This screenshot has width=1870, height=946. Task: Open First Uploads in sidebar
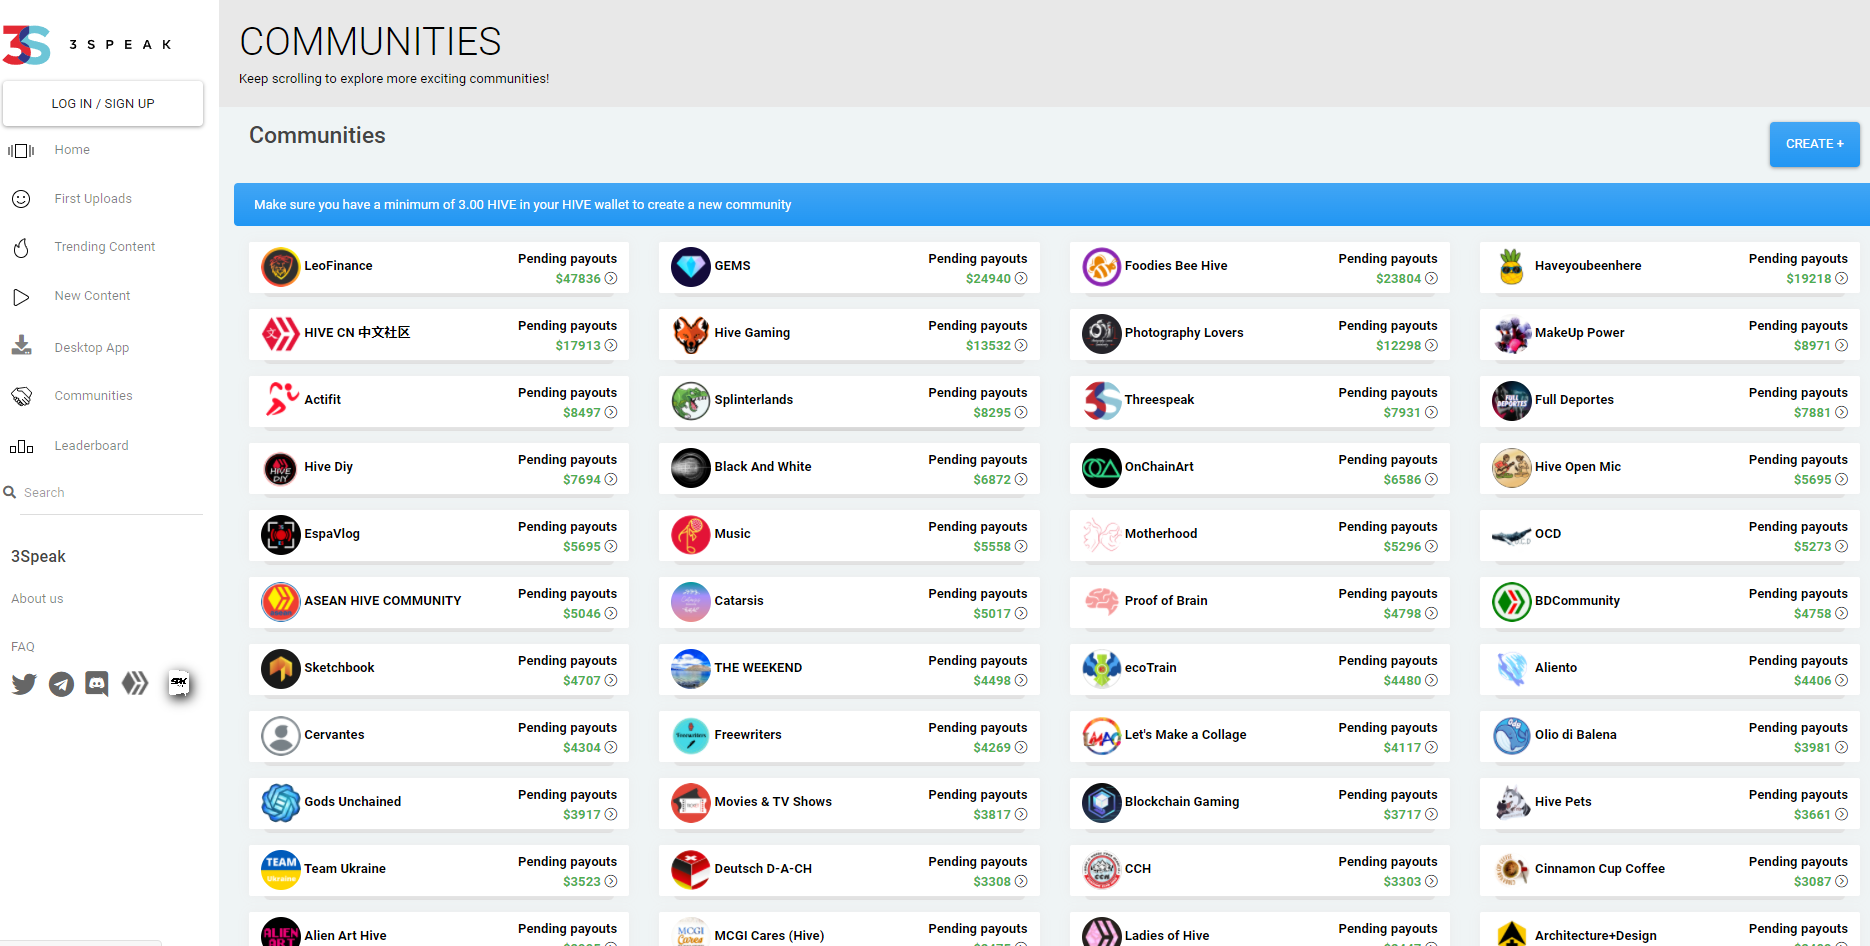click(x=93, y=199)
